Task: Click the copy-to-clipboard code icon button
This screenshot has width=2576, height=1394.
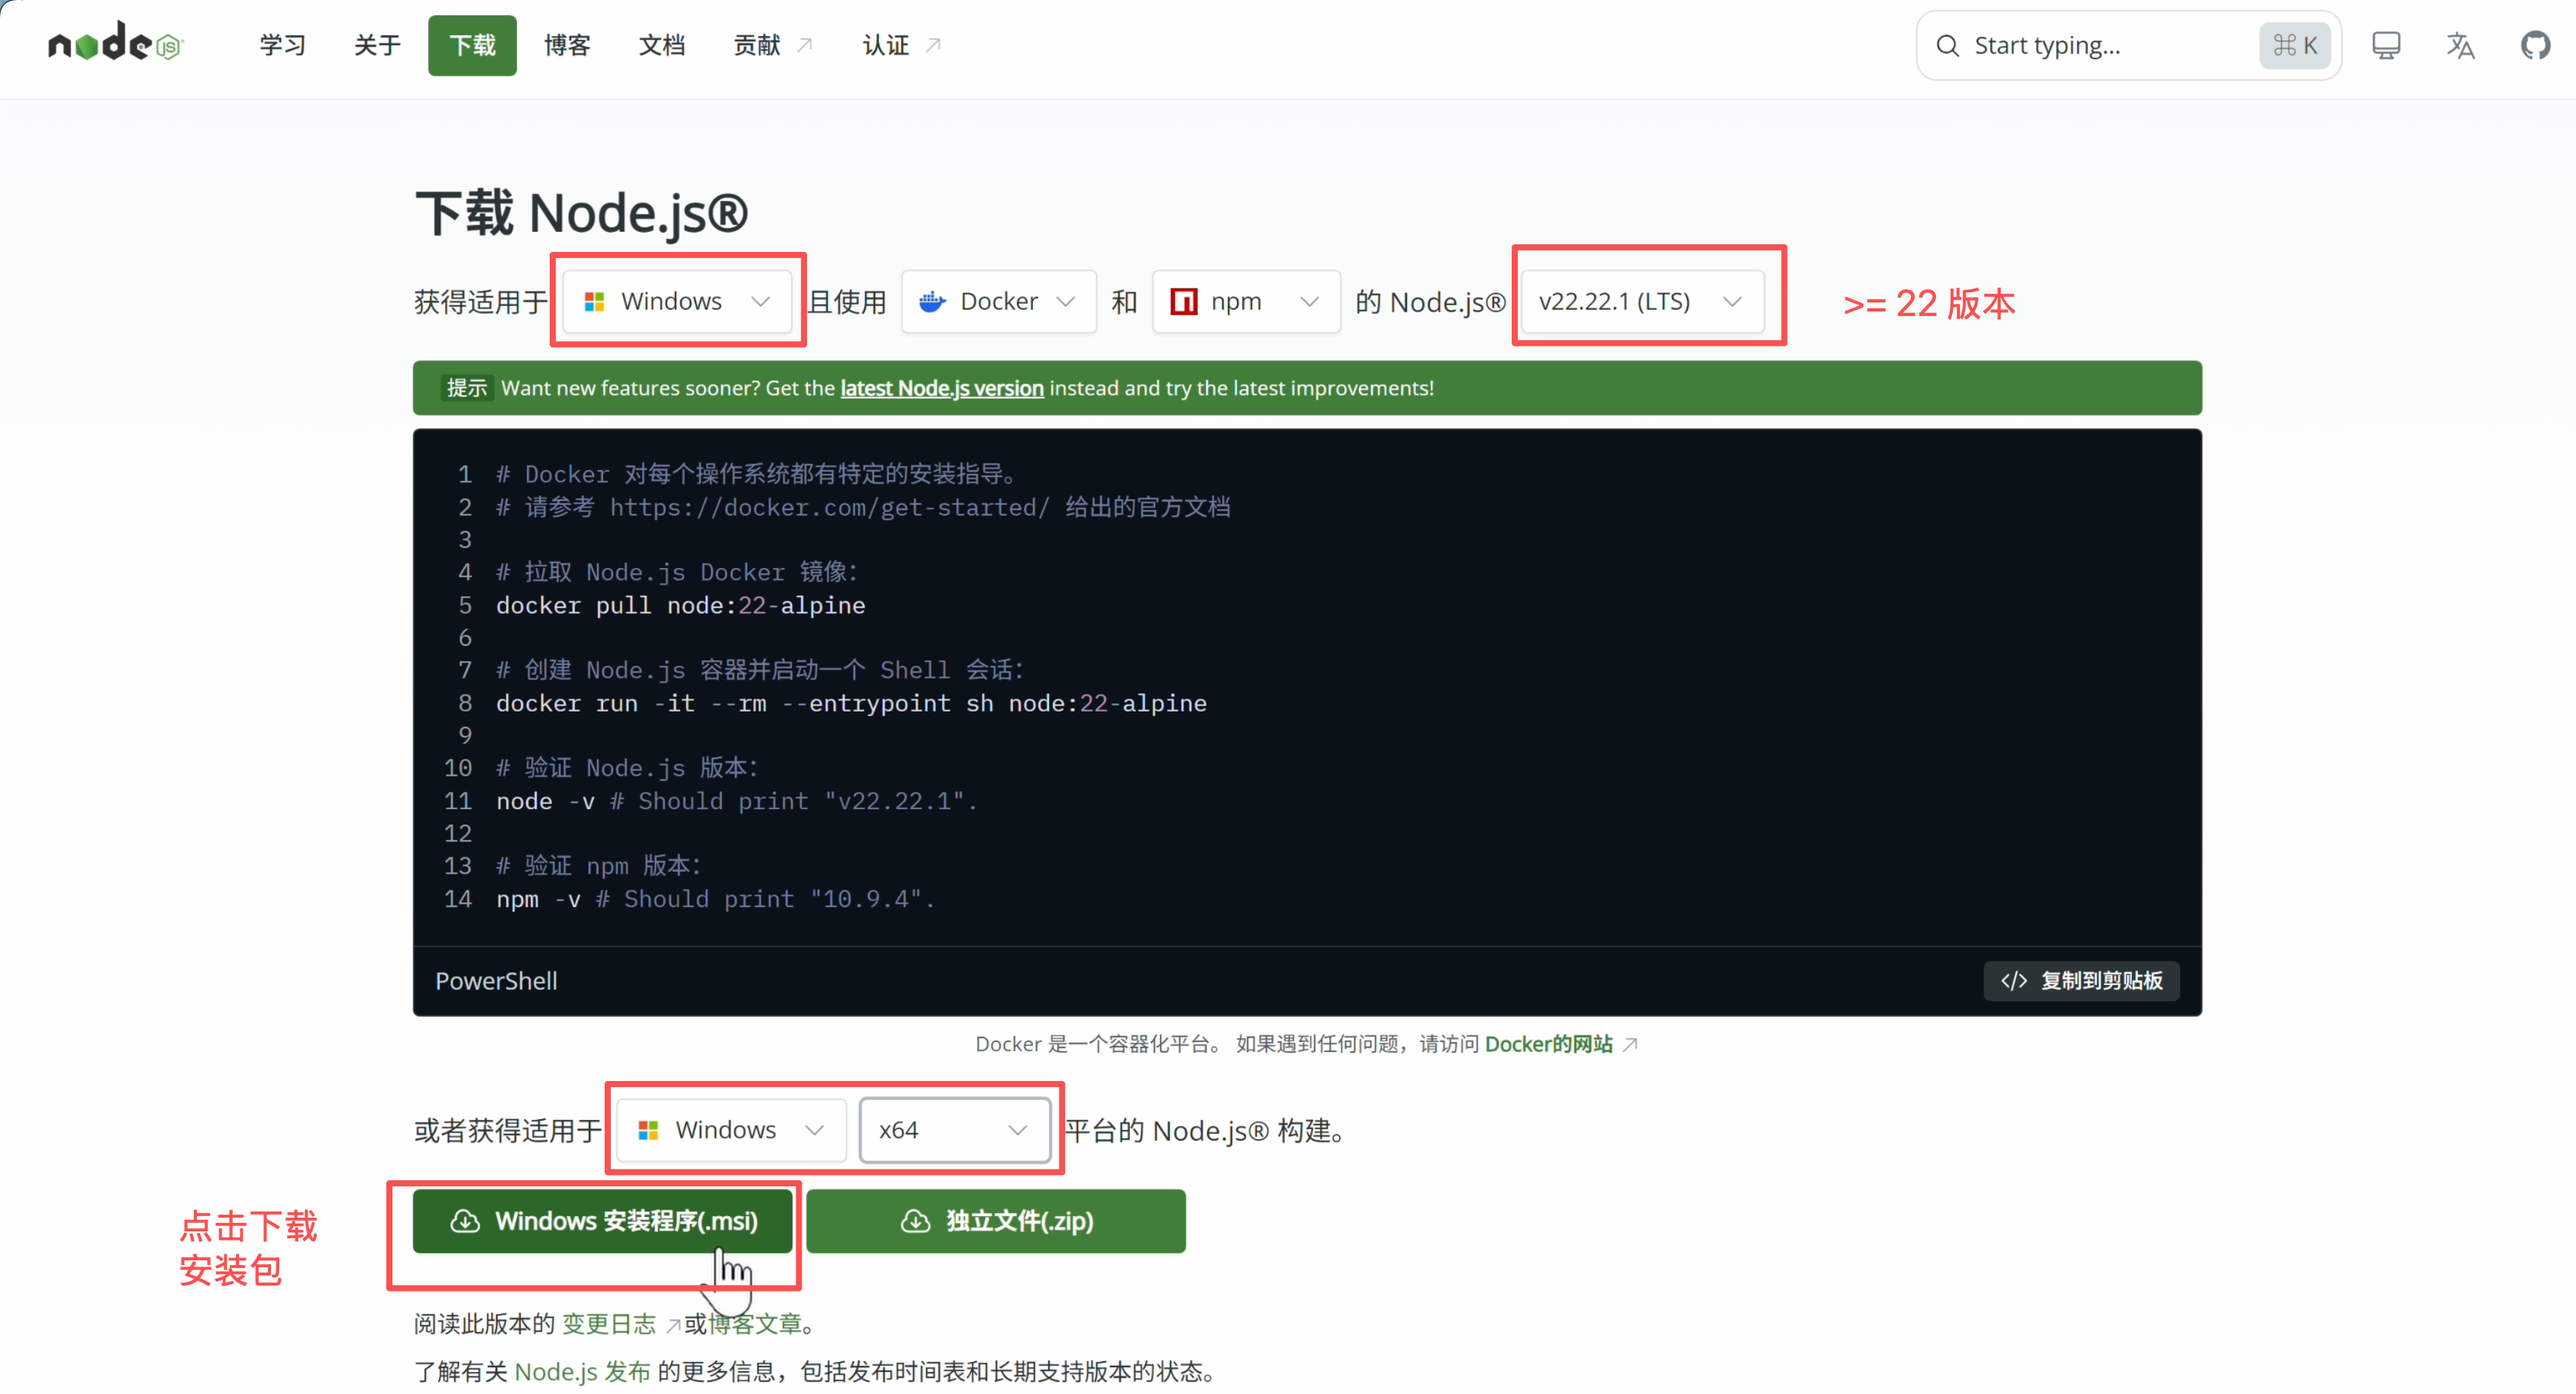Action: click(x=2081, y=981)
